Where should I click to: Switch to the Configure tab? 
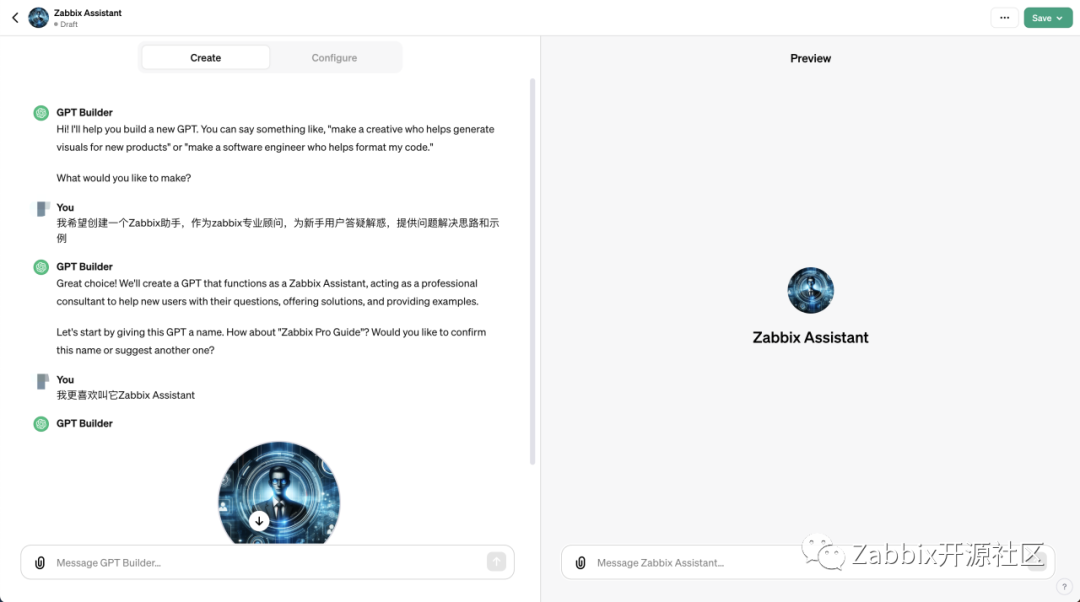334,58
